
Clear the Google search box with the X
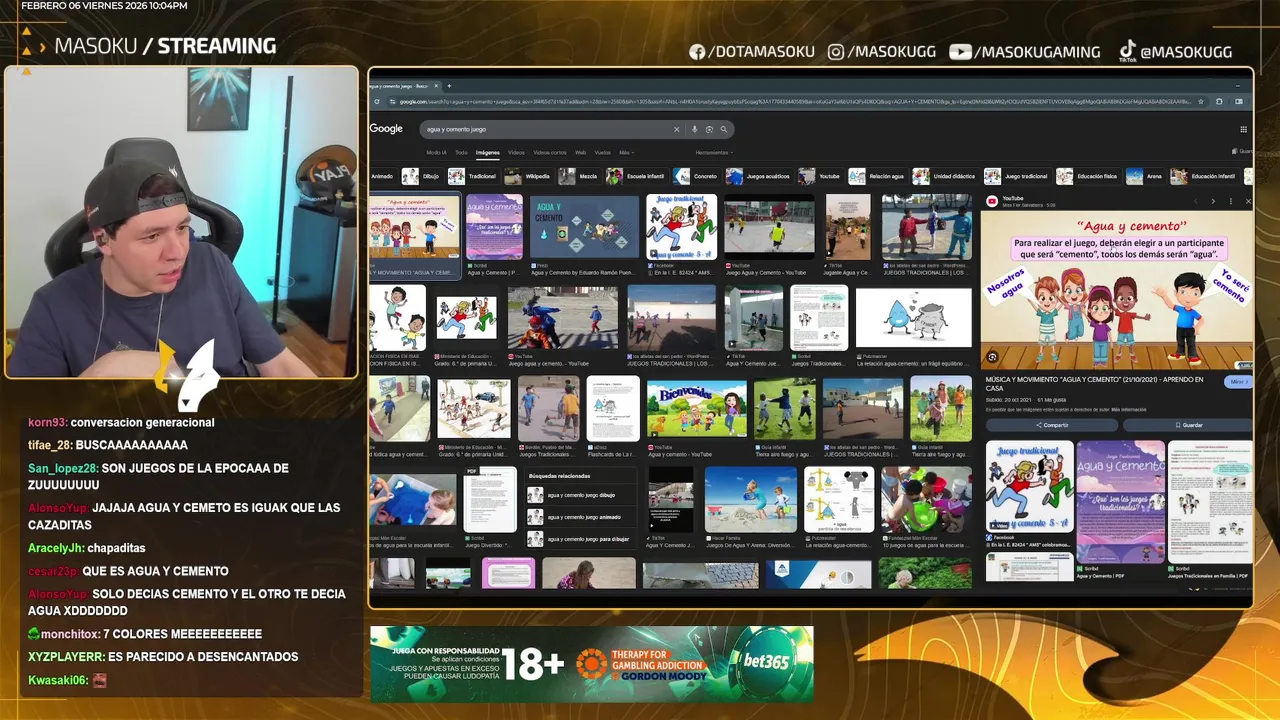pyautogui.click(x=676, y=129)
